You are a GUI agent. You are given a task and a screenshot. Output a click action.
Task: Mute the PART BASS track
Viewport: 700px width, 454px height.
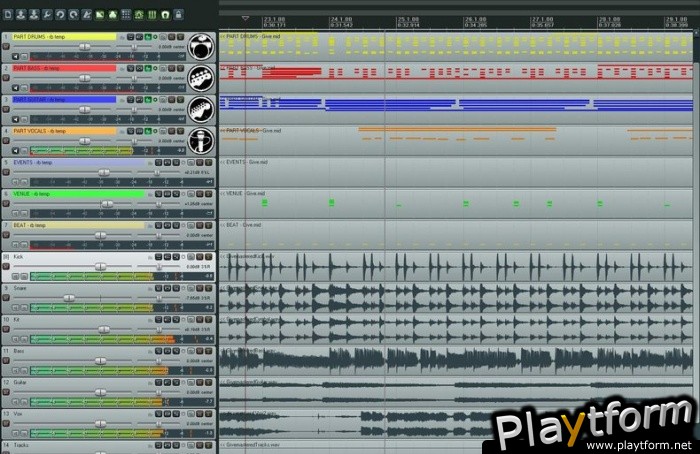171,68
